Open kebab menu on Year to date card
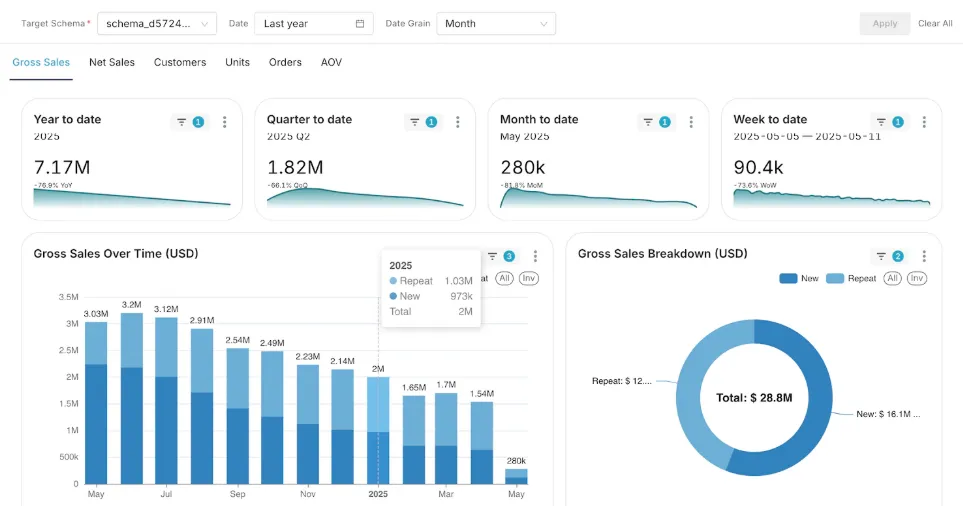Screen dimensions: 963x506 click(224, 122)
